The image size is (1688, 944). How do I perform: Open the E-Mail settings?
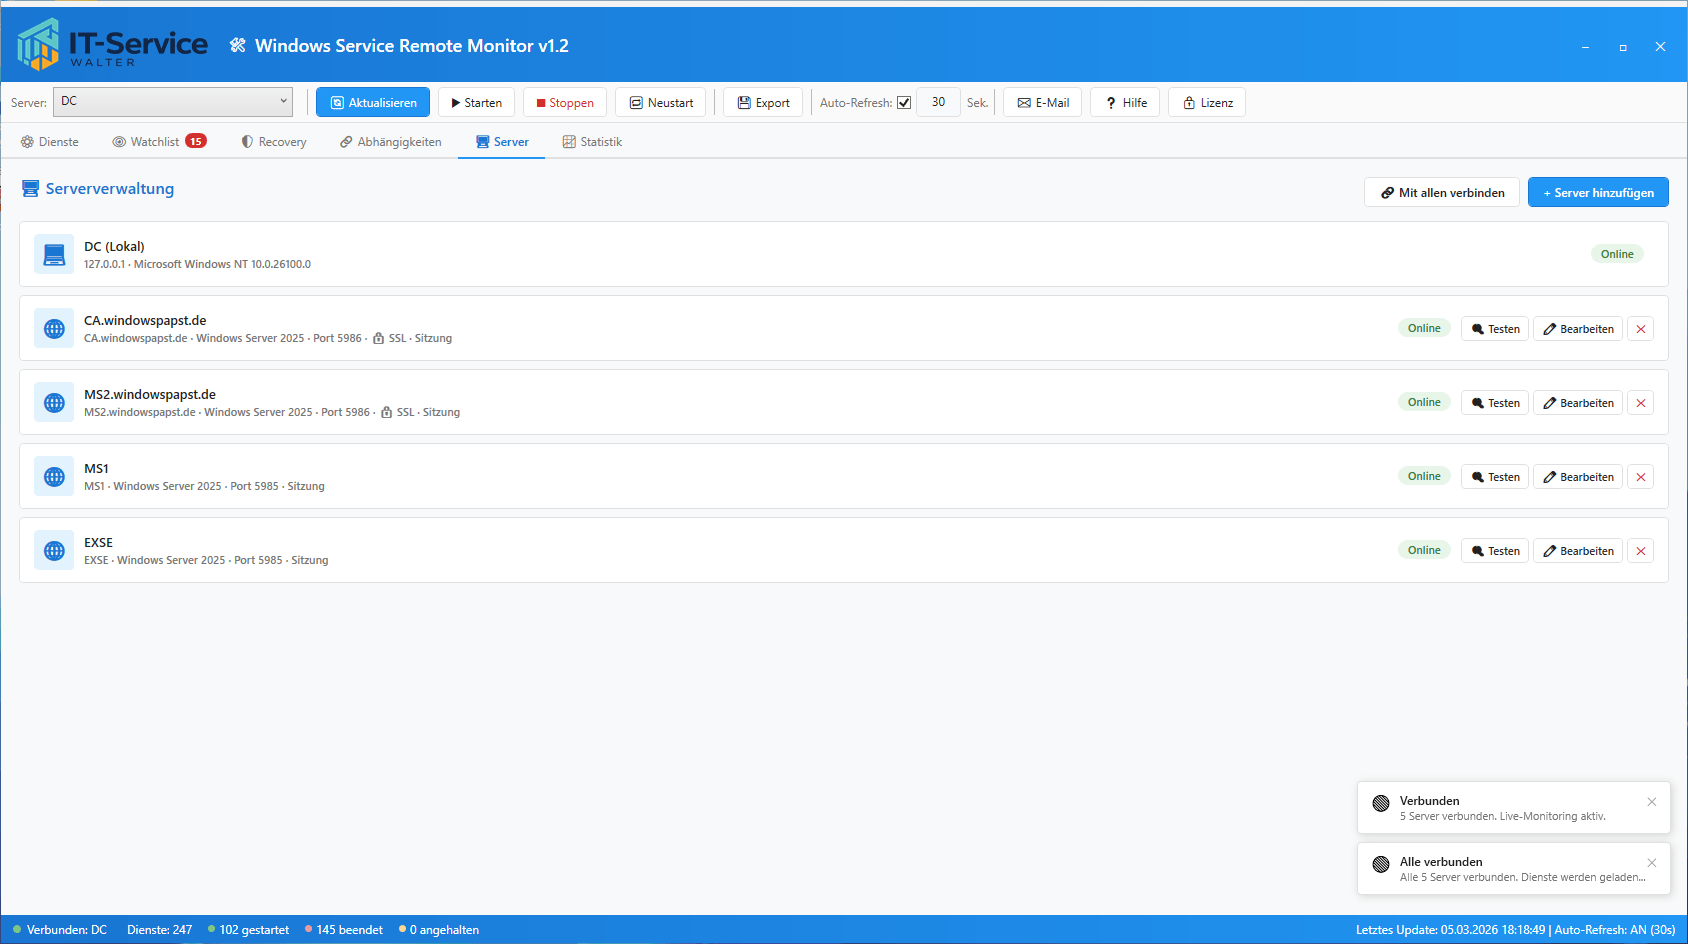coord(1042,103)
